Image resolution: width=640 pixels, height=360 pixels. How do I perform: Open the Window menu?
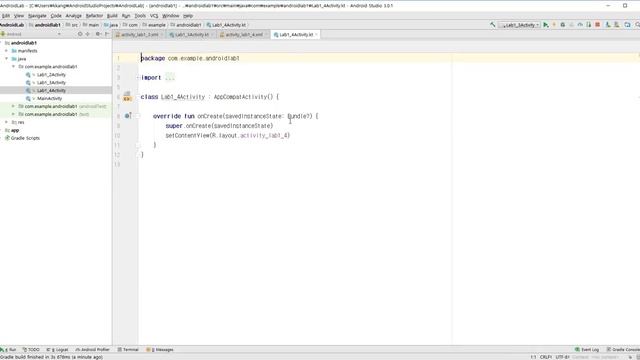(171, 16)
